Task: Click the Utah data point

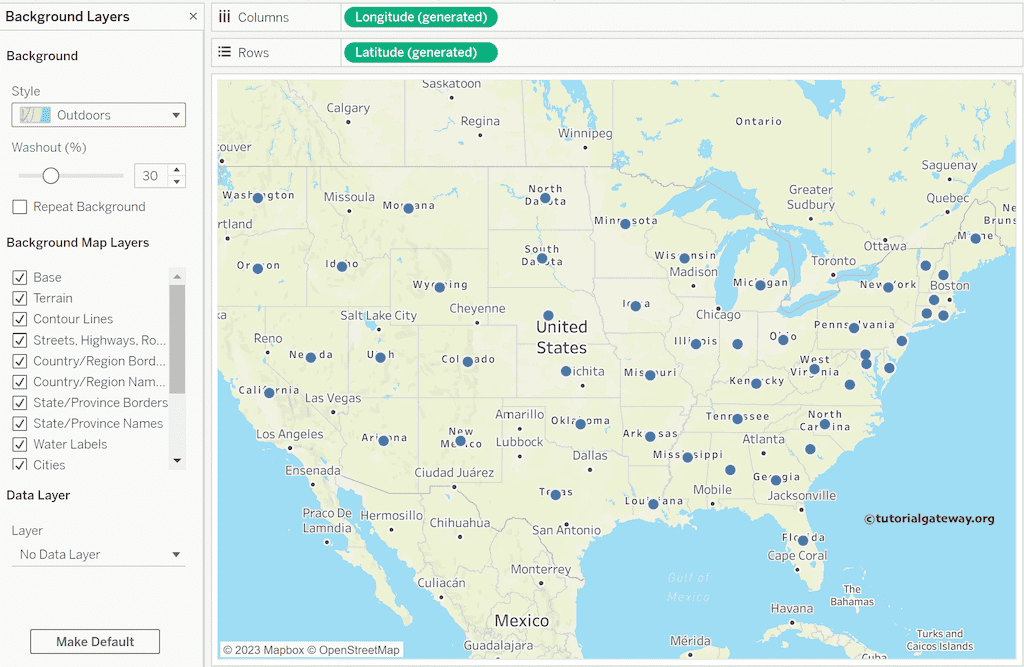Action: click(380, 357)
